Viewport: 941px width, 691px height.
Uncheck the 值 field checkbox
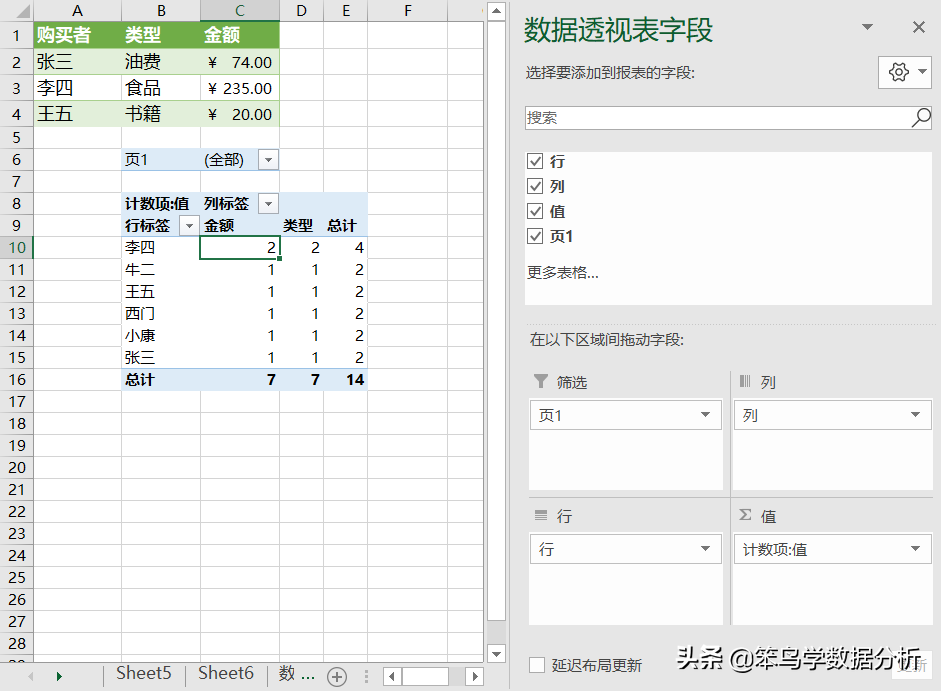coord(535,211)
